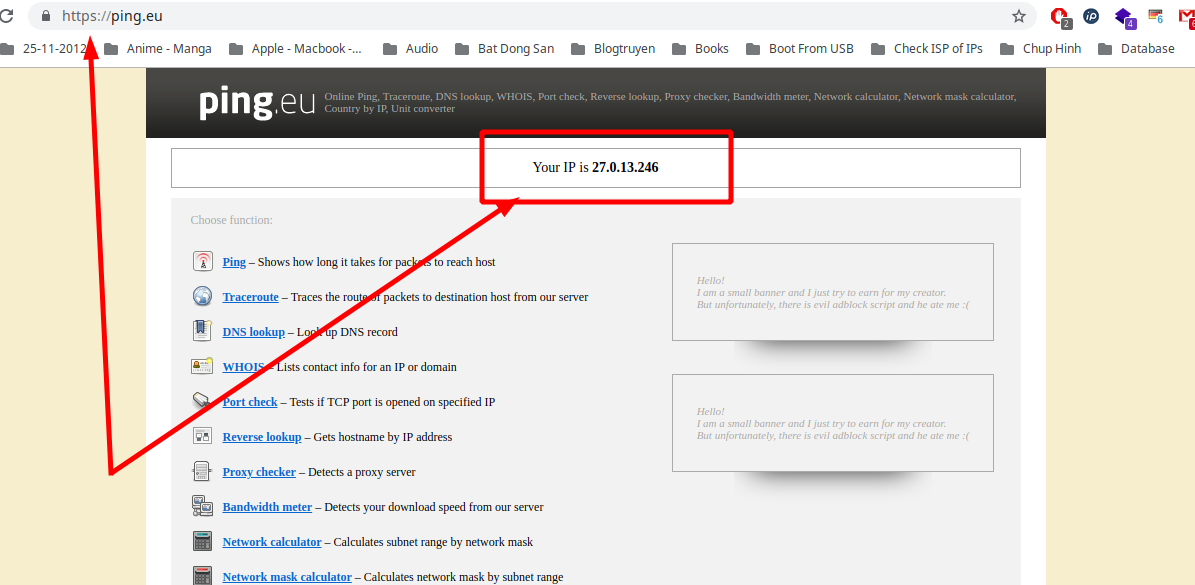Click the Port check plug icon
Screen dimensions: 1195x585
click(x=202, y=401)
